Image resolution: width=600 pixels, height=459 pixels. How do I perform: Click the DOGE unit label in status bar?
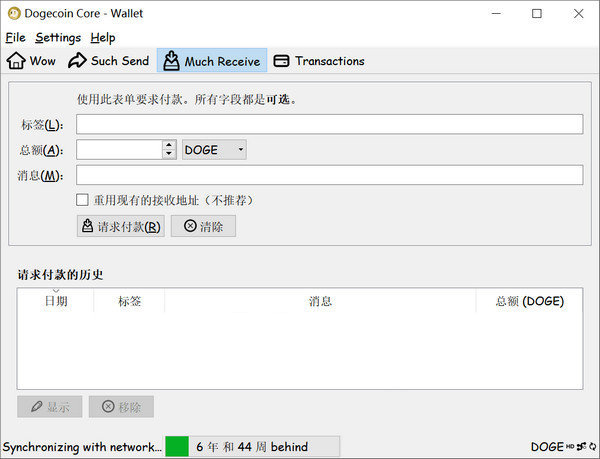coord(547,446)
